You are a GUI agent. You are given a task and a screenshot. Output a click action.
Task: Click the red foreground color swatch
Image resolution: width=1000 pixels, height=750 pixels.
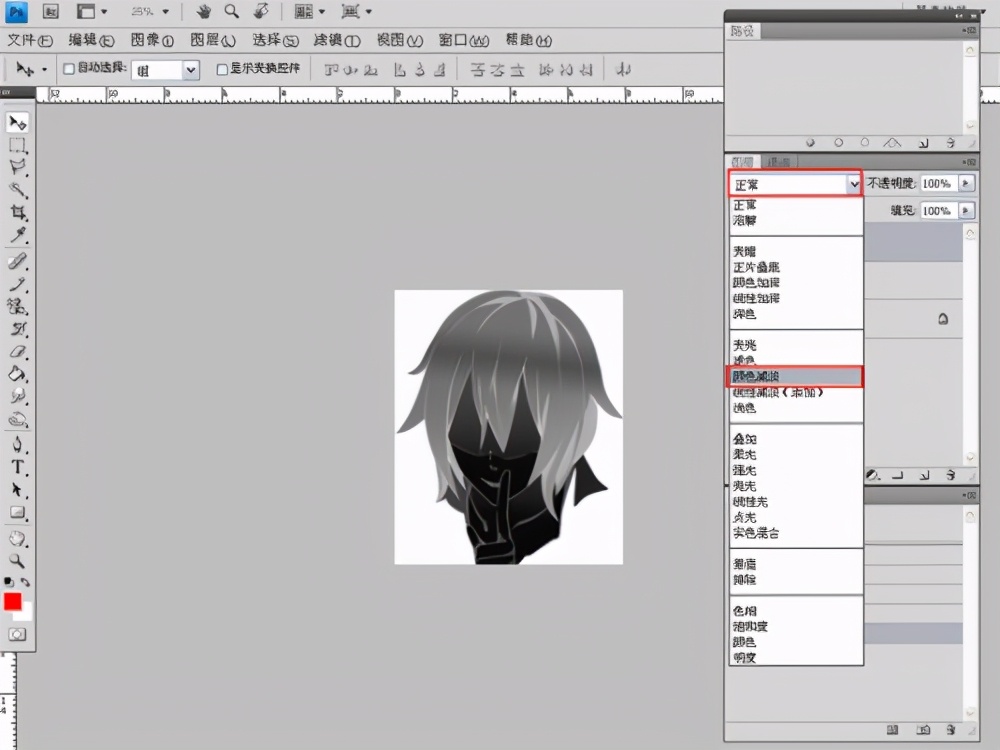click(13, 601)
